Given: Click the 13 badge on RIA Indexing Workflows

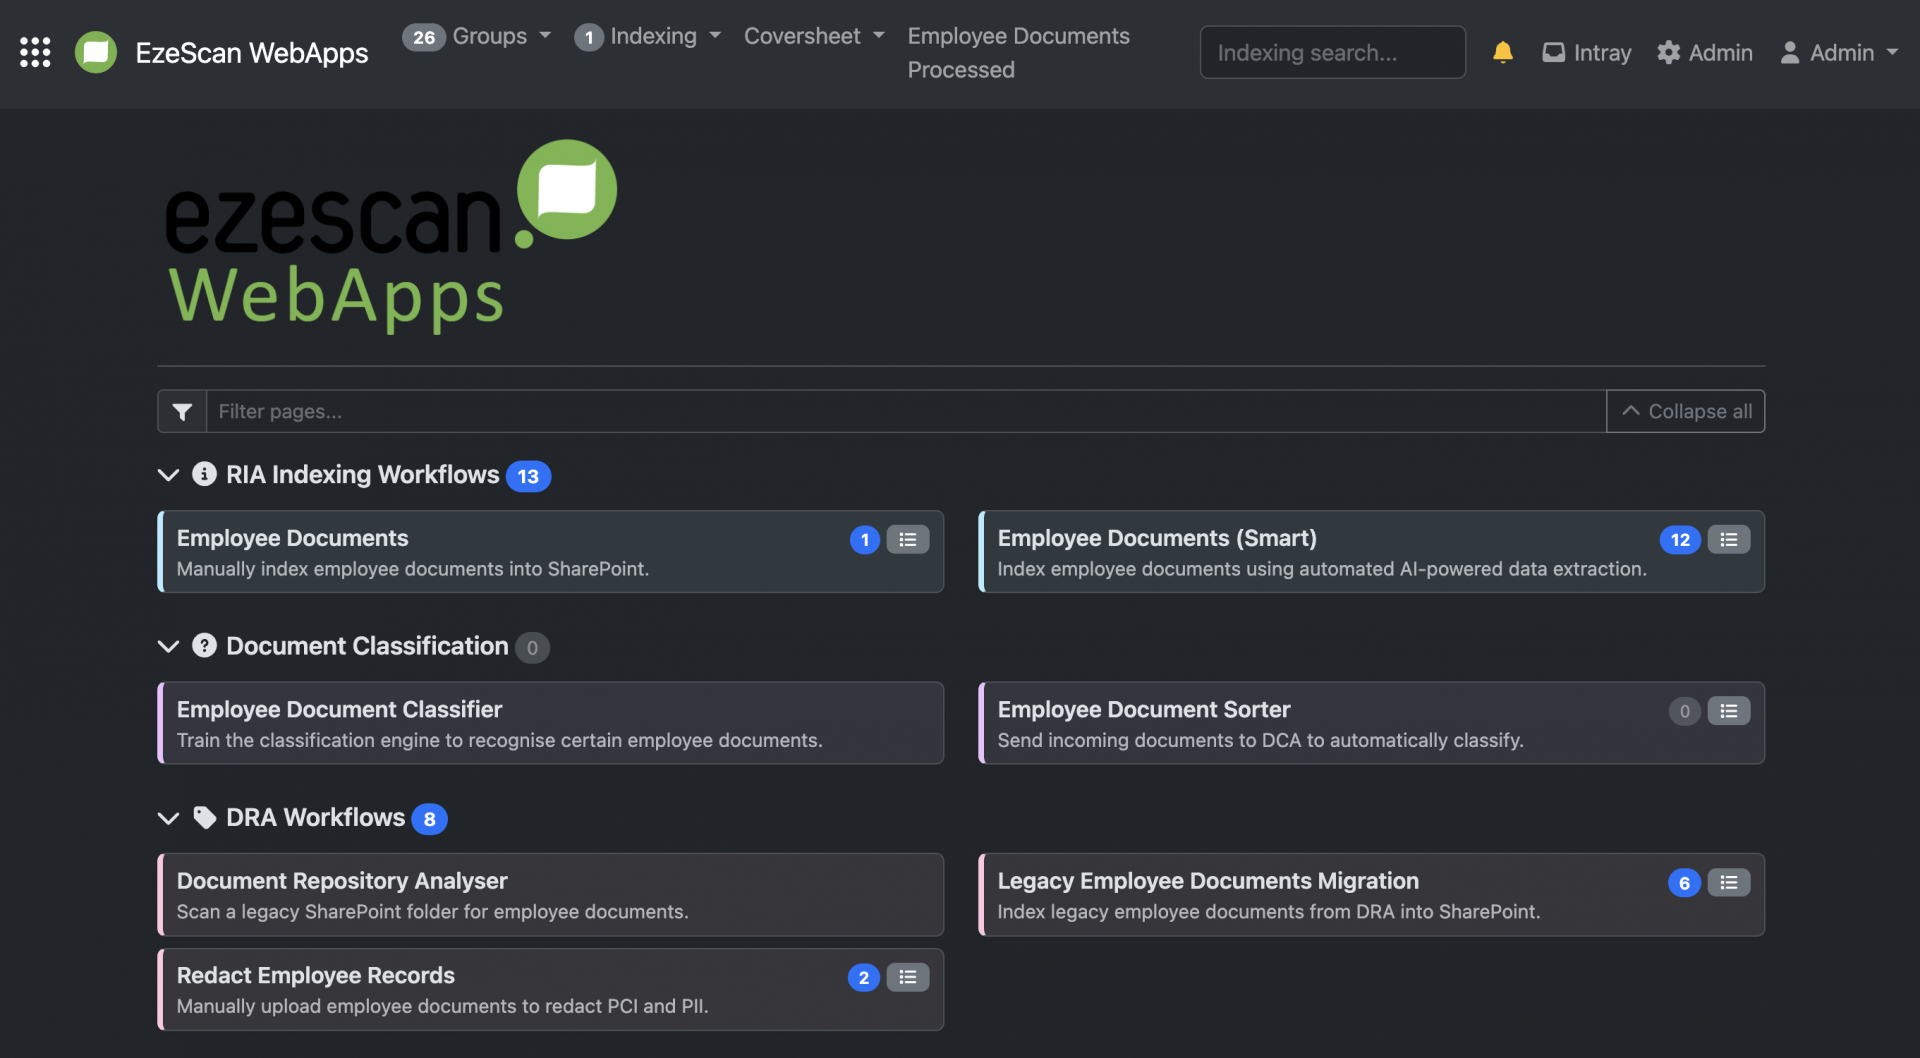Looking at the screenshot, I should 528,476.
